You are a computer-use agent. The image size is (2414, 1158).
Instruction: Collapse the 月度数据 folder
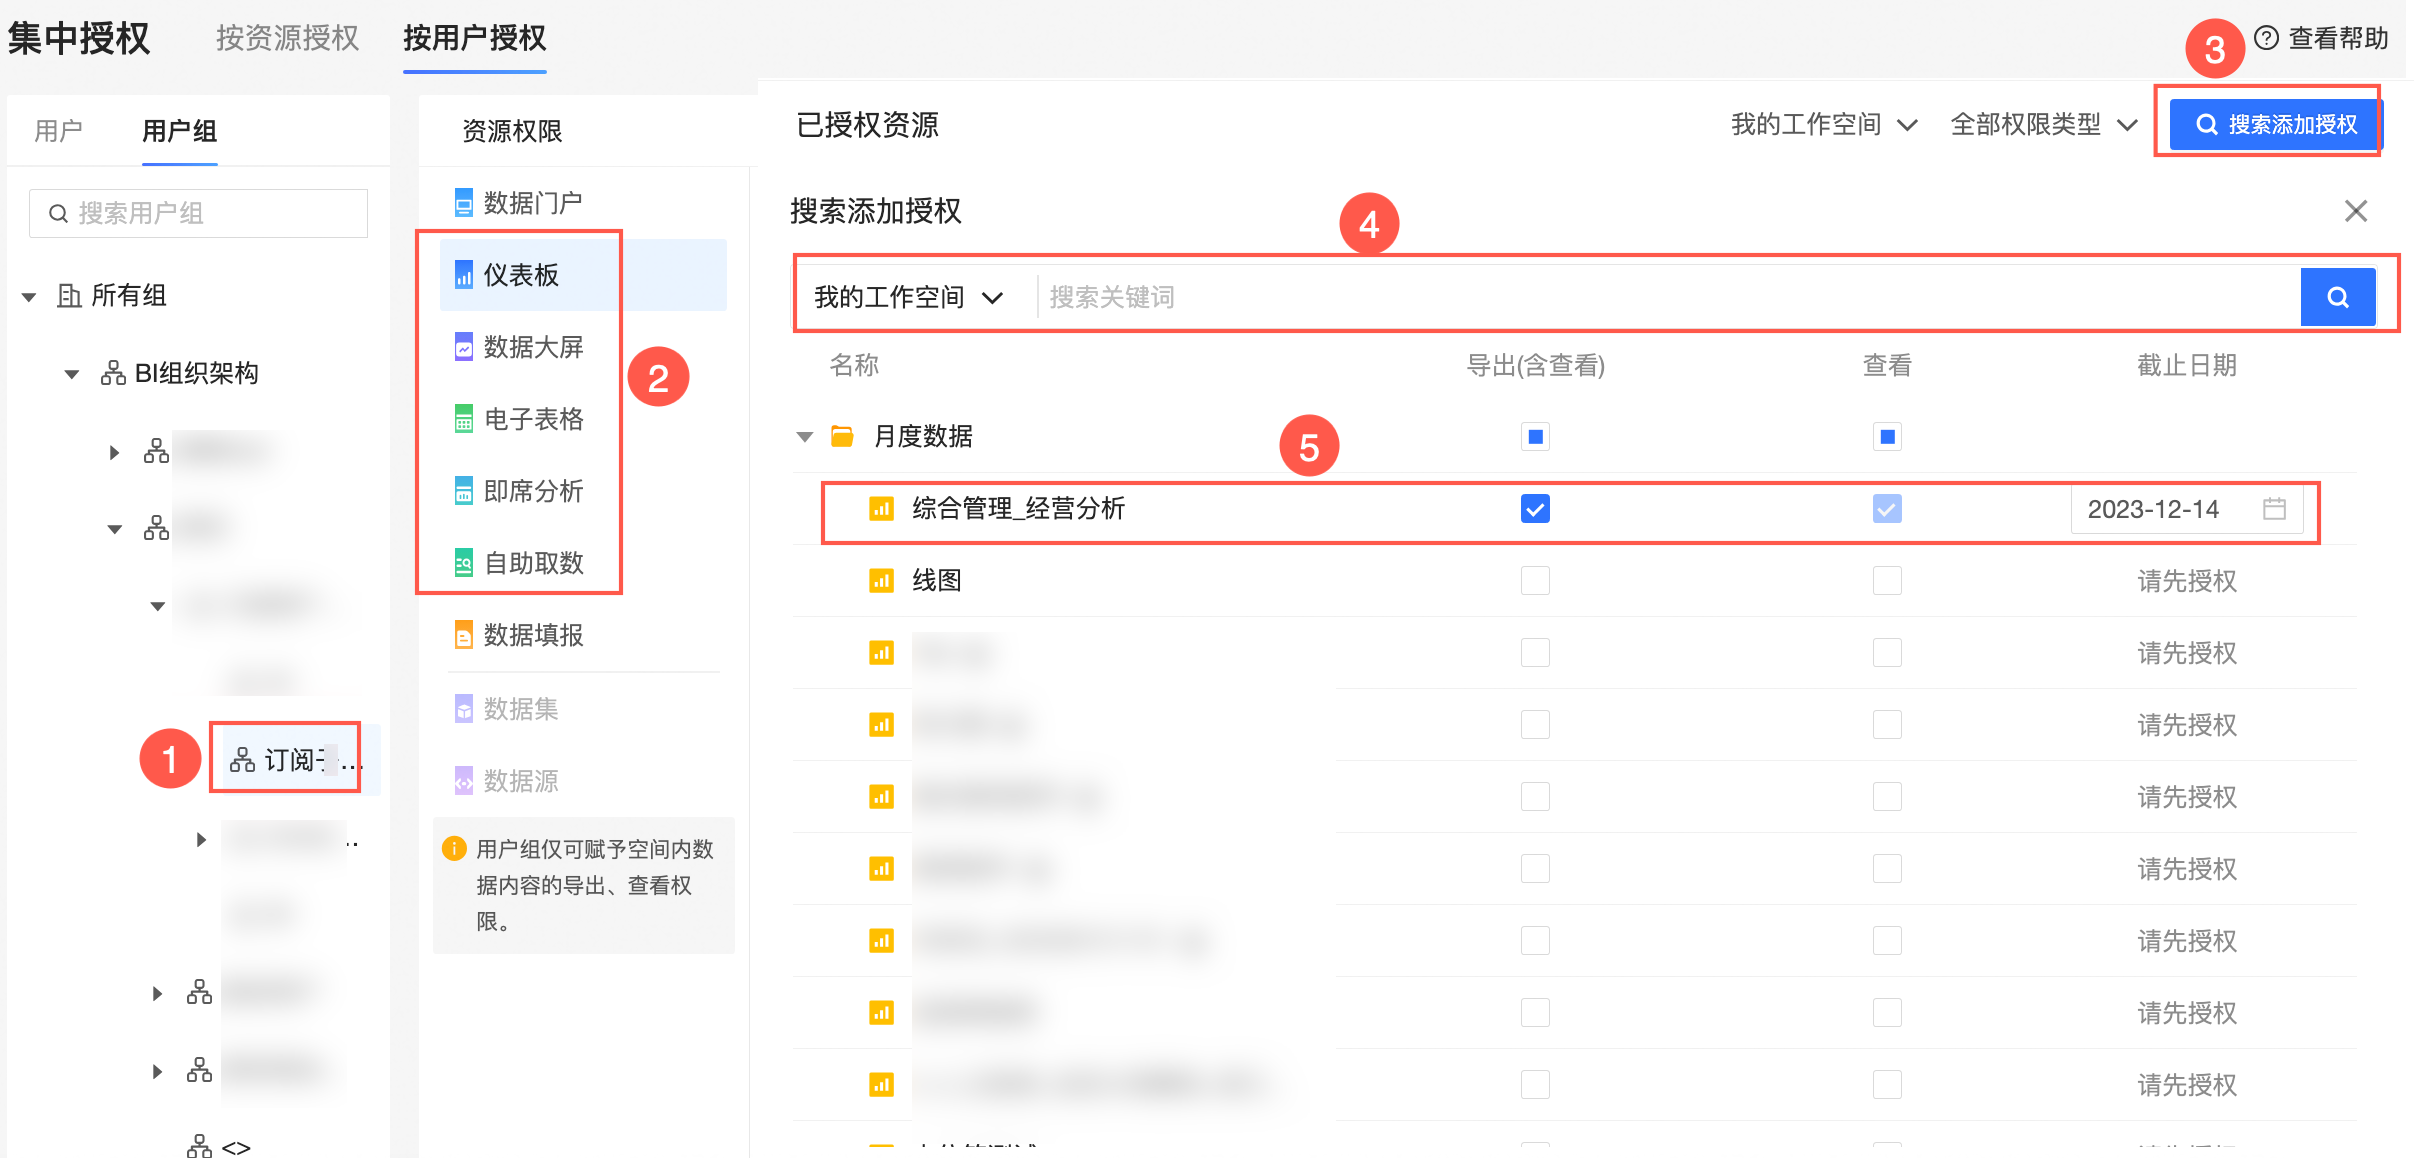click(x=805, y=437)
